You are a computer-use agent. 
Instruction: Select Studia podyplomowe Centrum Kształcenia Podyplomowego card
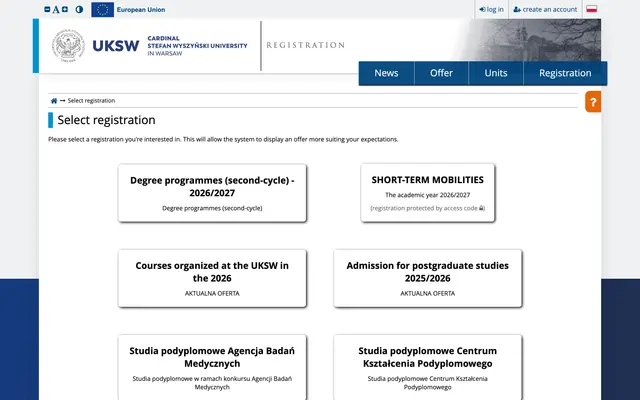(428, 367)
